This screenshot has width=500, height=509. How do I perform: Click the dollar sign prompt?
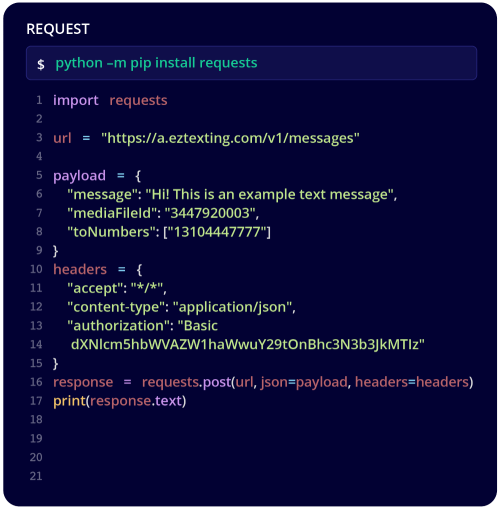coord(41,64)
